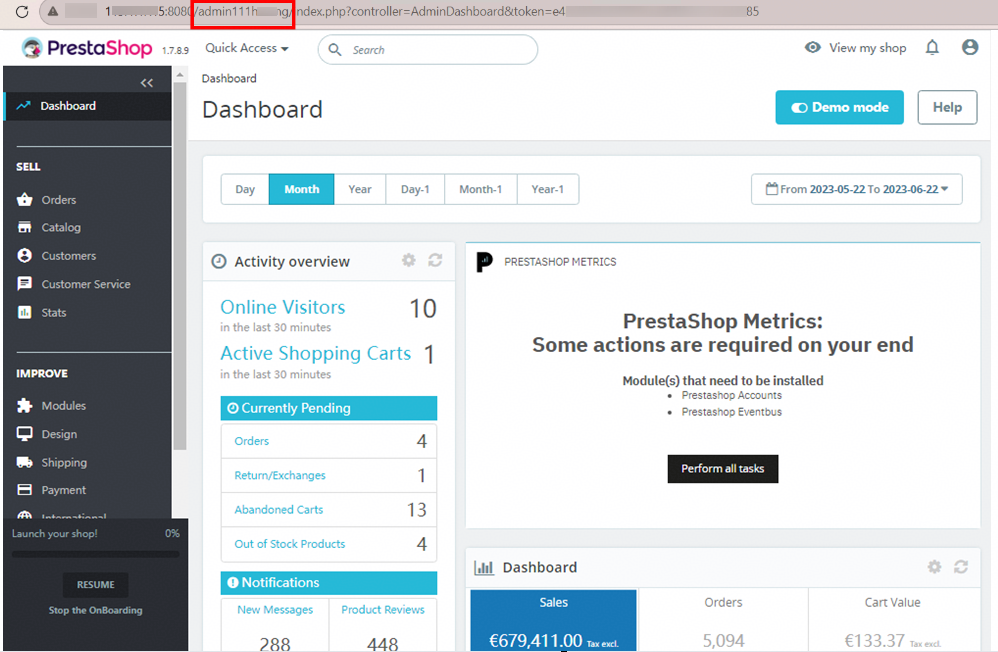998x652 pixels.
Task: Click the RESUME onboarding button
Action: [x=95, y=585]
